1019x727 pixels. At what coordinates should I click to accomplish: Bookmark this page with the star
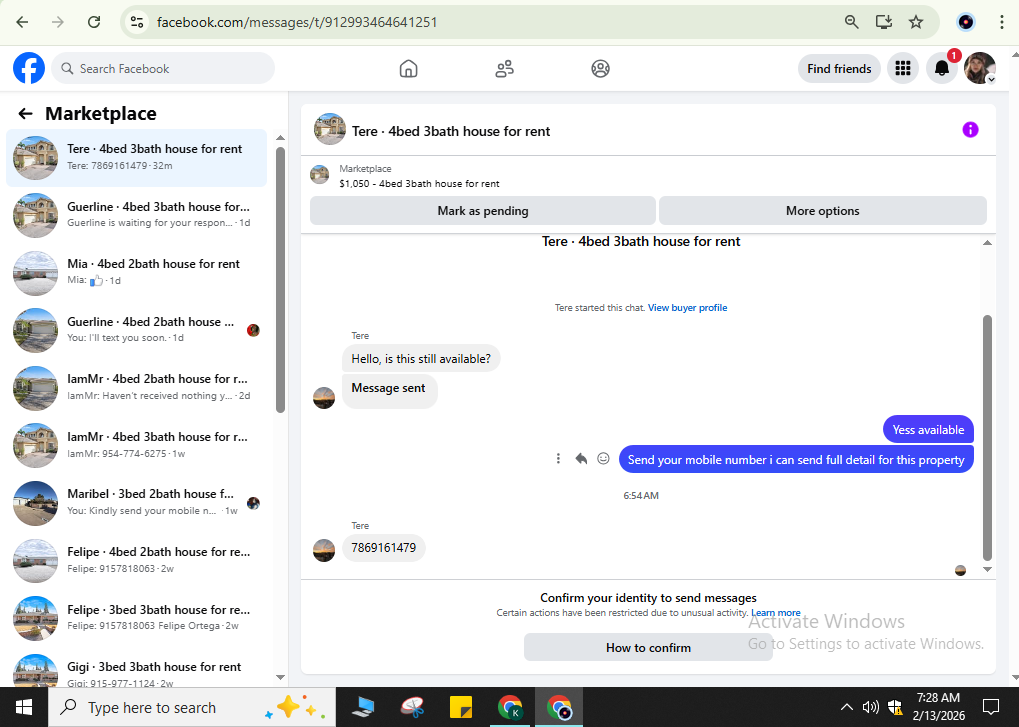tap(916, 22)
